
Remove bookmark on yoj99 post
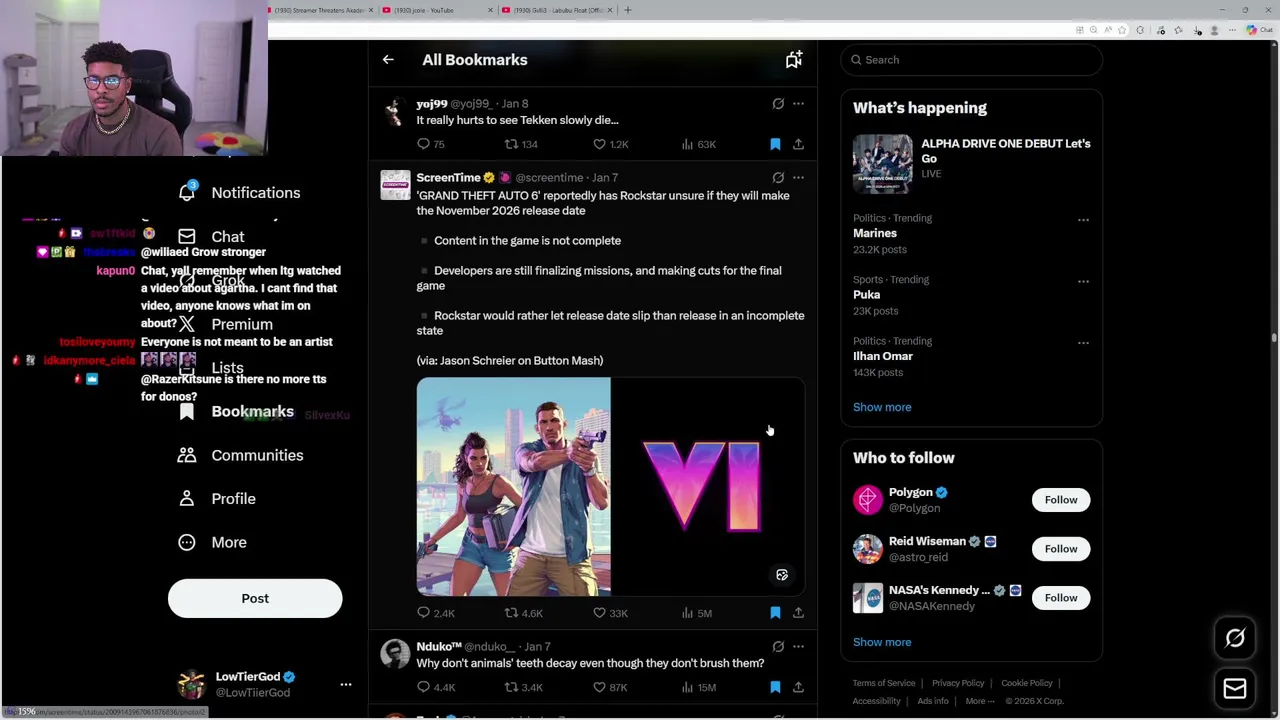[775, 144]
